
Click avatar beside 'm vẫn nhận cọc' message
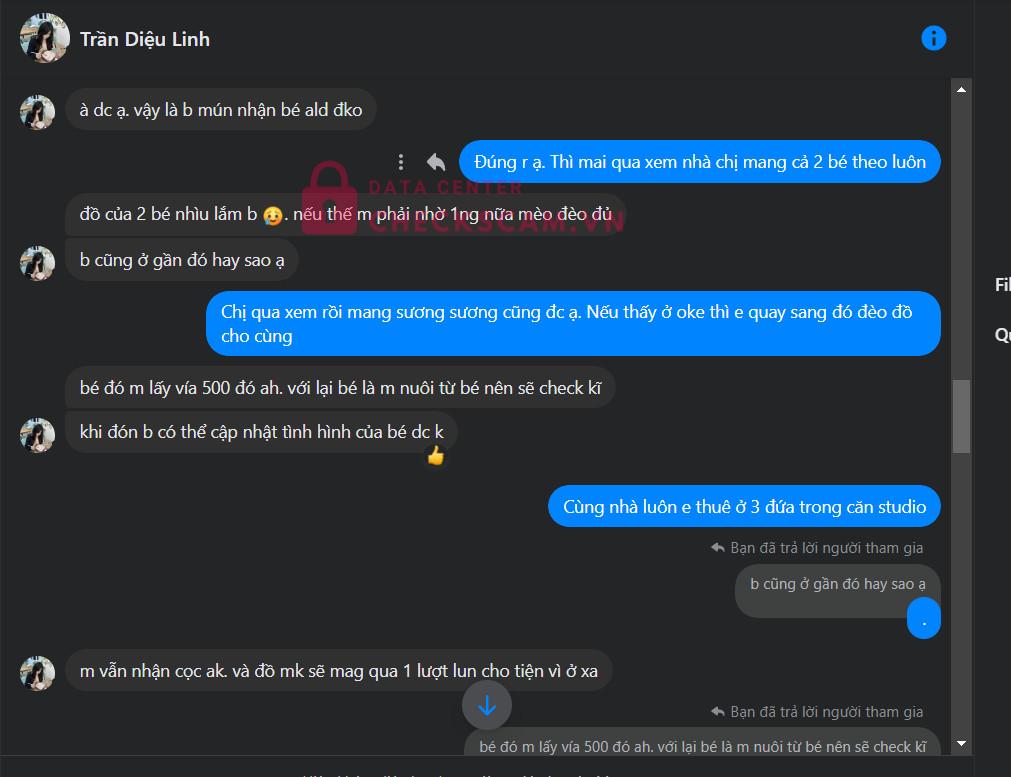(37, 673)
